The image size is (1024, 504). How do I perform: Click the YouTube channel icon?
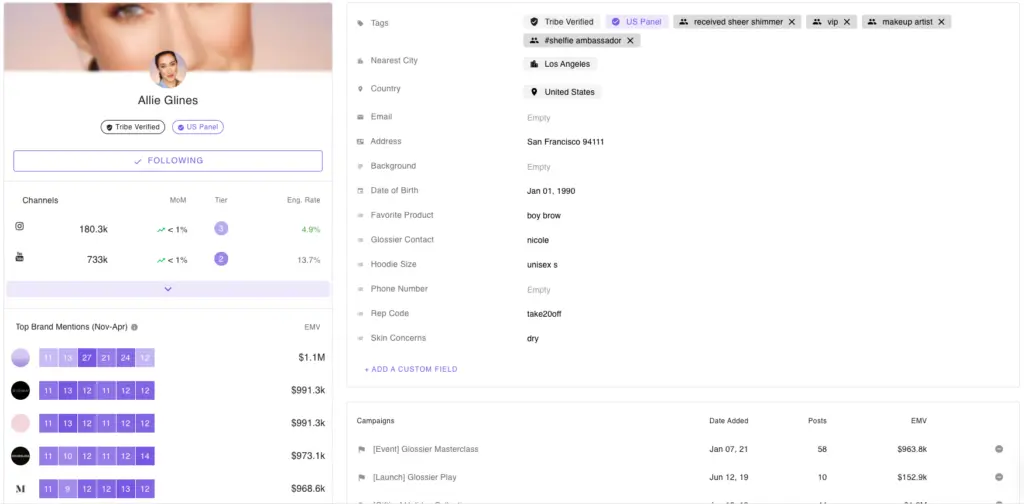pyautogui.click(x=19, y=258)
